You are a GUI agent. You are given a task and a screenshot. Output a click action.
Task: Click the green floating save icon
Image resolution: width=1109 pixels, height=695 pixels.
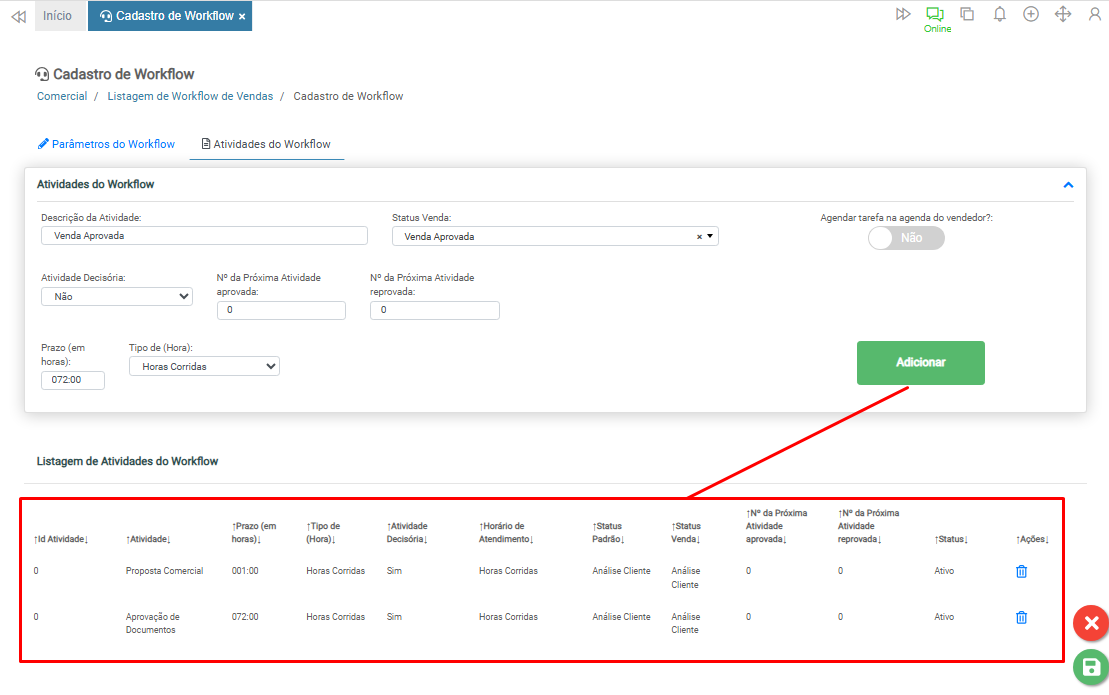tap(1091, 667)
